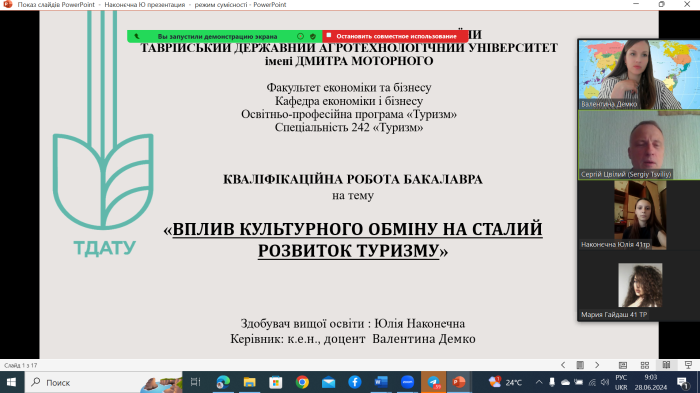
Task: Click text Здобувач вищої освіти : Юлія Наконечна
Action: (x=353, y=323)
